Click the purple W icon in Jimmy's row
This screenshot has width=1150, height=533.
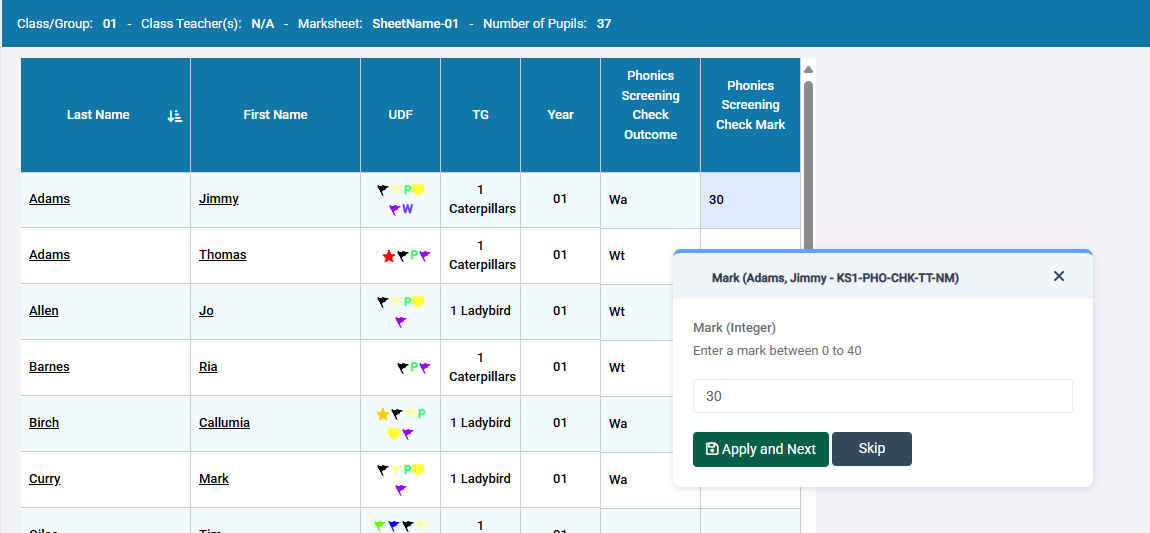click(x=408, y=209)
